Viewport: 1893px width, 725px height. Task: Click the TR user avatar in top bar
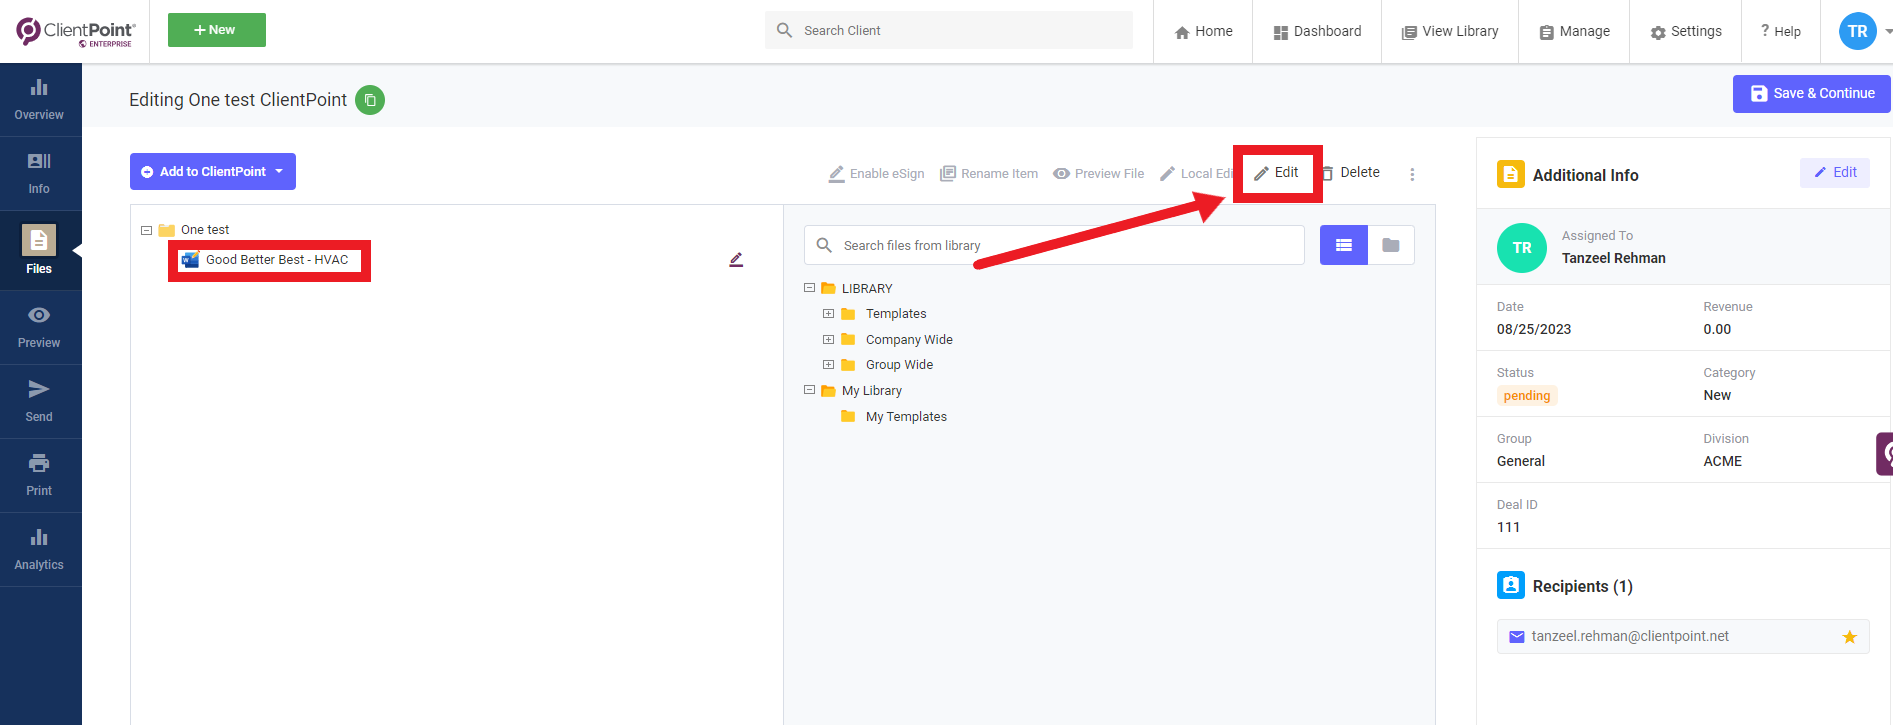[x=1858, y=31]
